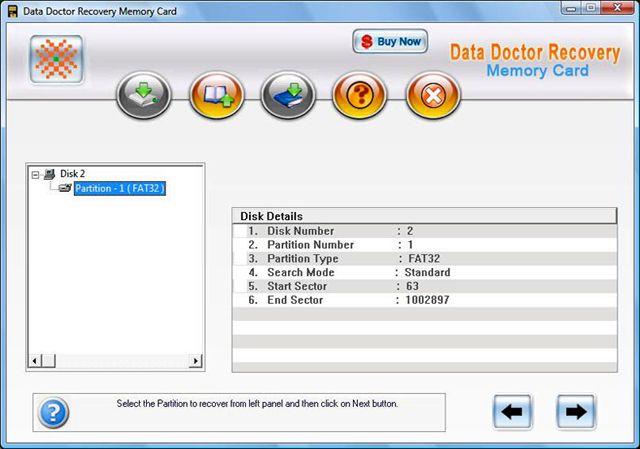
Task: Click the orange X exit icon
Action: [433, 95]
